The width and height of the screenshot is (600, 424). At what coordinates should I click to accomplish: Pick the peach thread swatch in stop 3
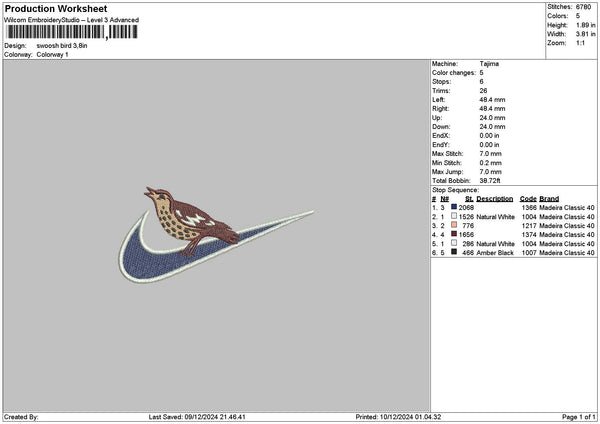[x=454, y=225]
